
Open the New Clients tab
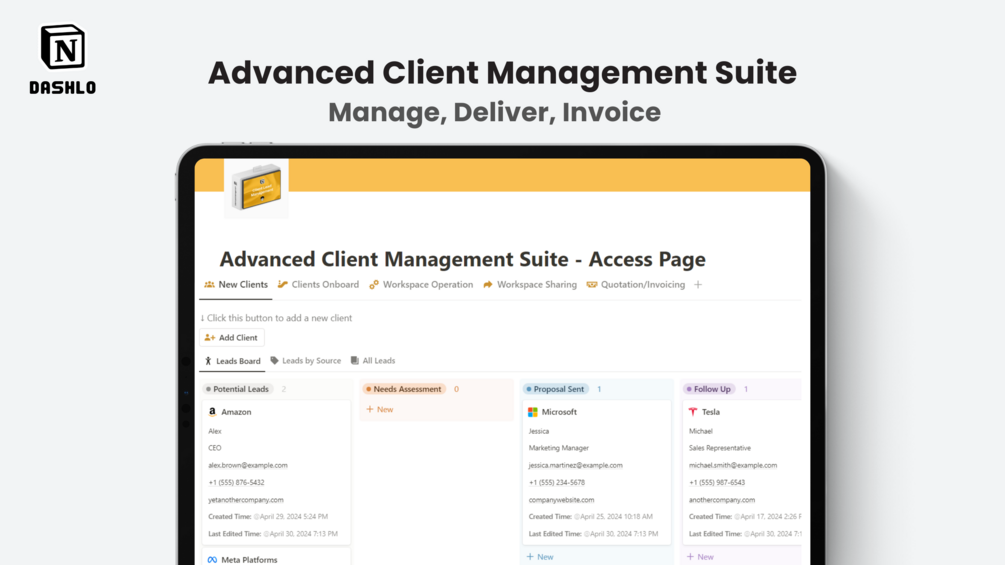(236, 284)
